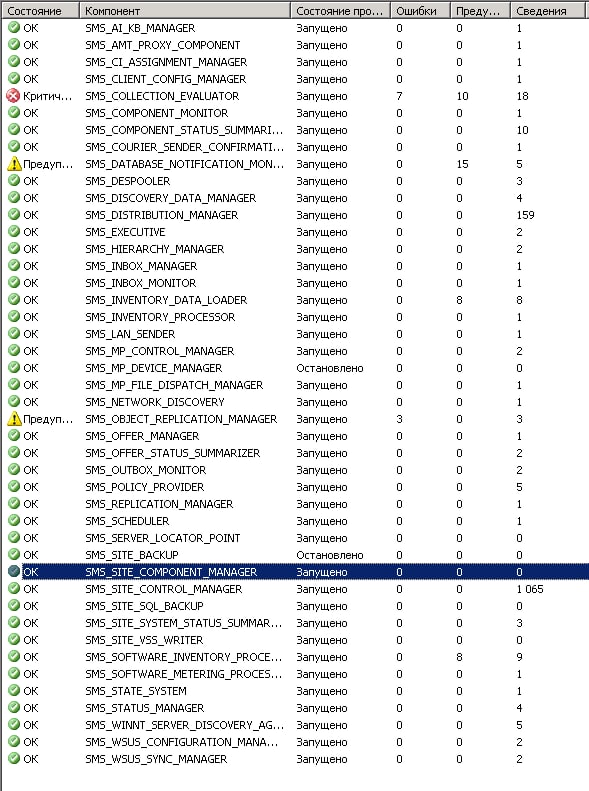589x791 pixels.
Task: Click critical red icon for SMS_COLLECTION_EVALUATOR
Action: point(14,96)
